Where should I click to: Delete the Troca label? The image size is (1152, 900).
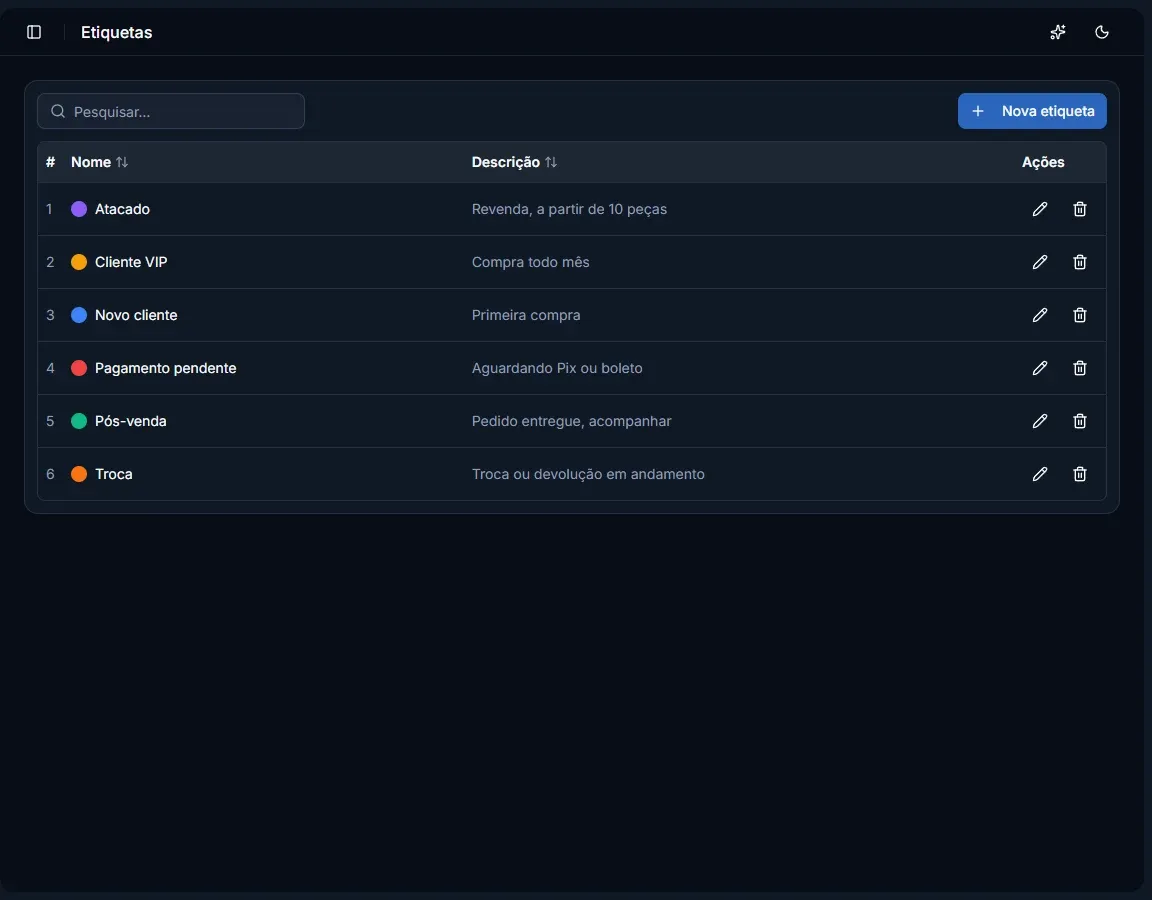click(1079, 474)
